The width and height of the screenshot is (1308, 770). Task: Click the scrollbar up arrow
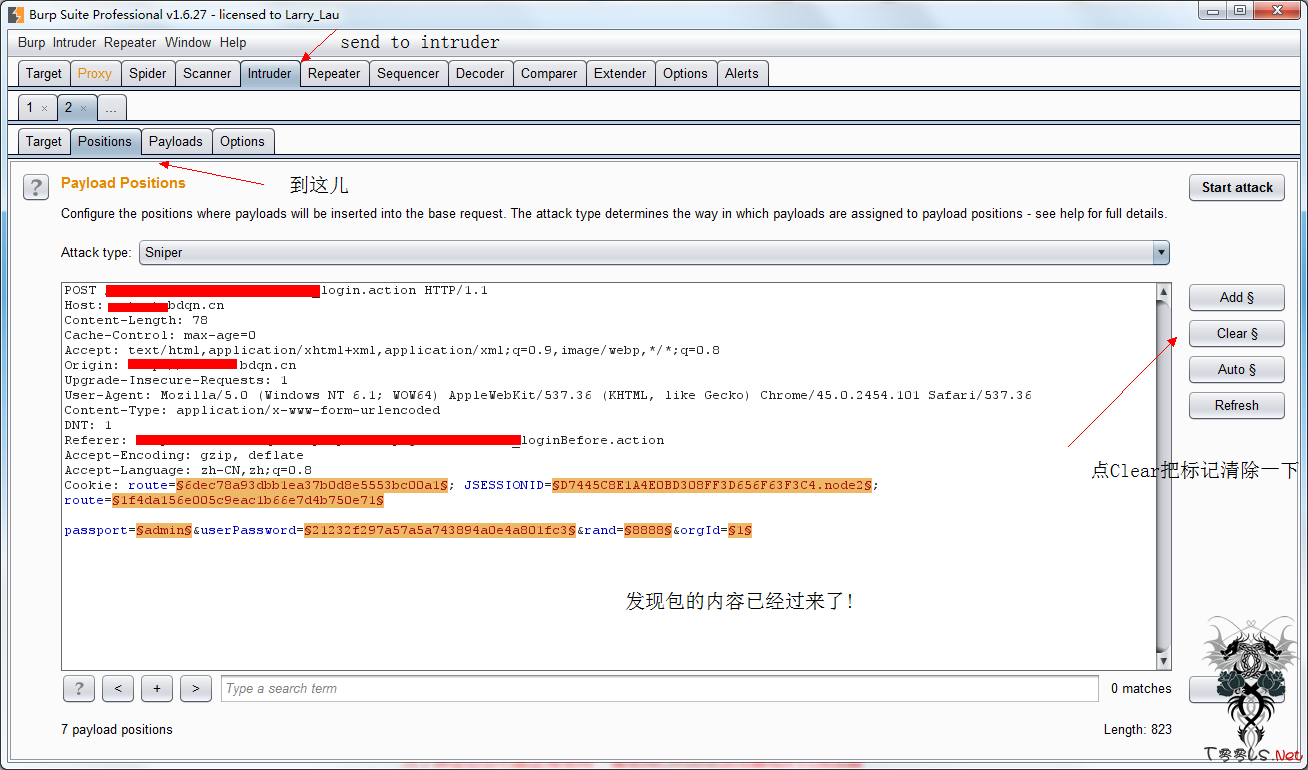[1163, 292]
